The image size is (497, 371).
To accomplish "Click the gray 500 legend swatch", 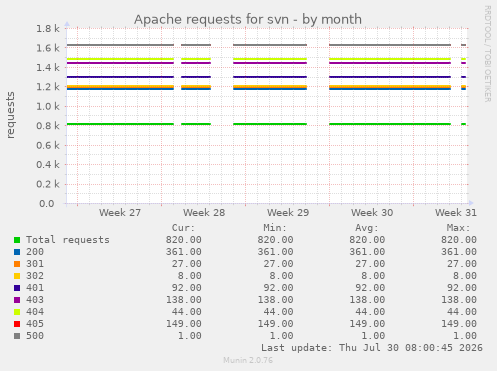I will point(17,336).
